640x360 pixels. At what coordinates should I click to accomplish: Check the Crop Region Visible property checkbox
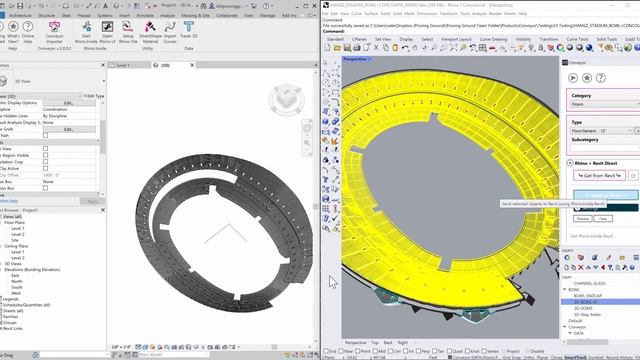(45, 155)
